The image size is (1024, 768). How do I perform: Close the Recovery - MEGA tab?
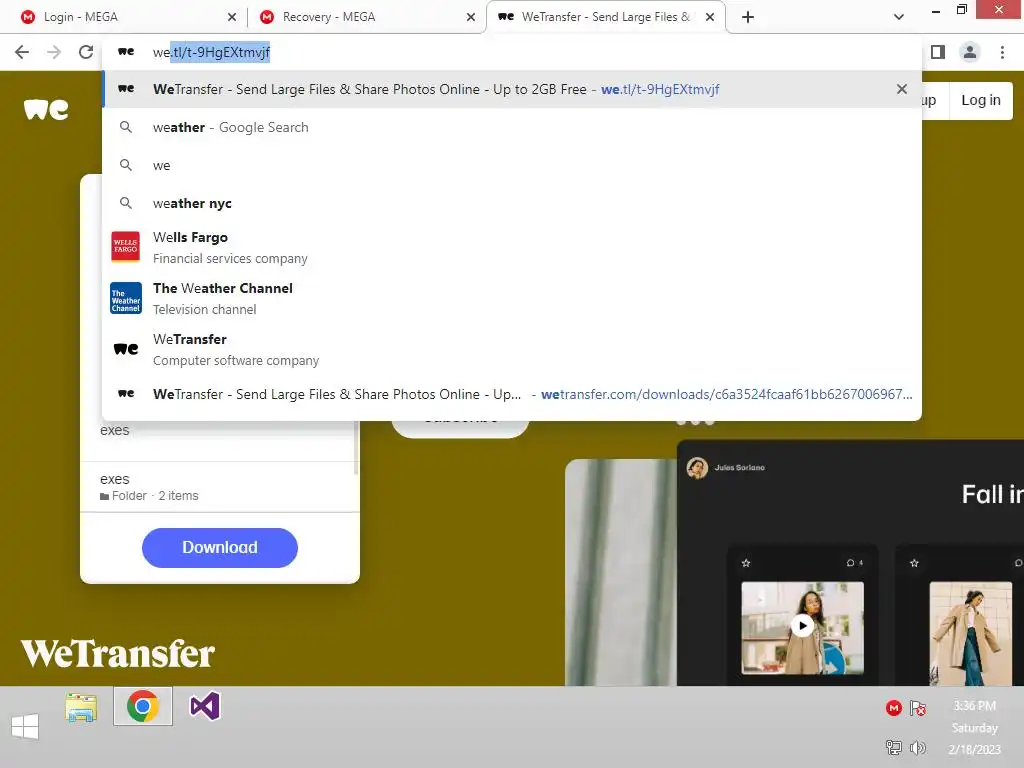(471, 17)
